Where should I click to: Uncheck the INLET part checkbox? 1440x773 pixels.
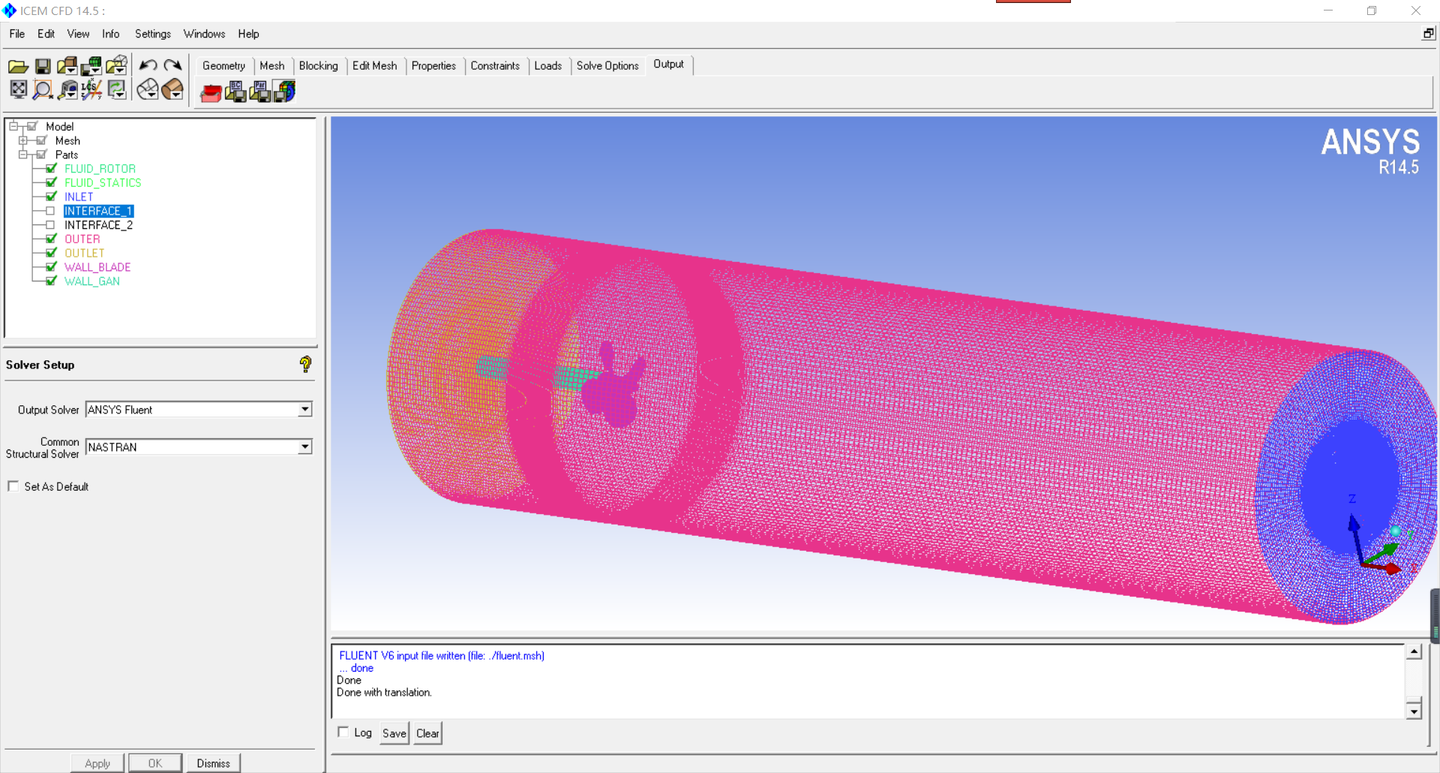click(x=51, y=197)
